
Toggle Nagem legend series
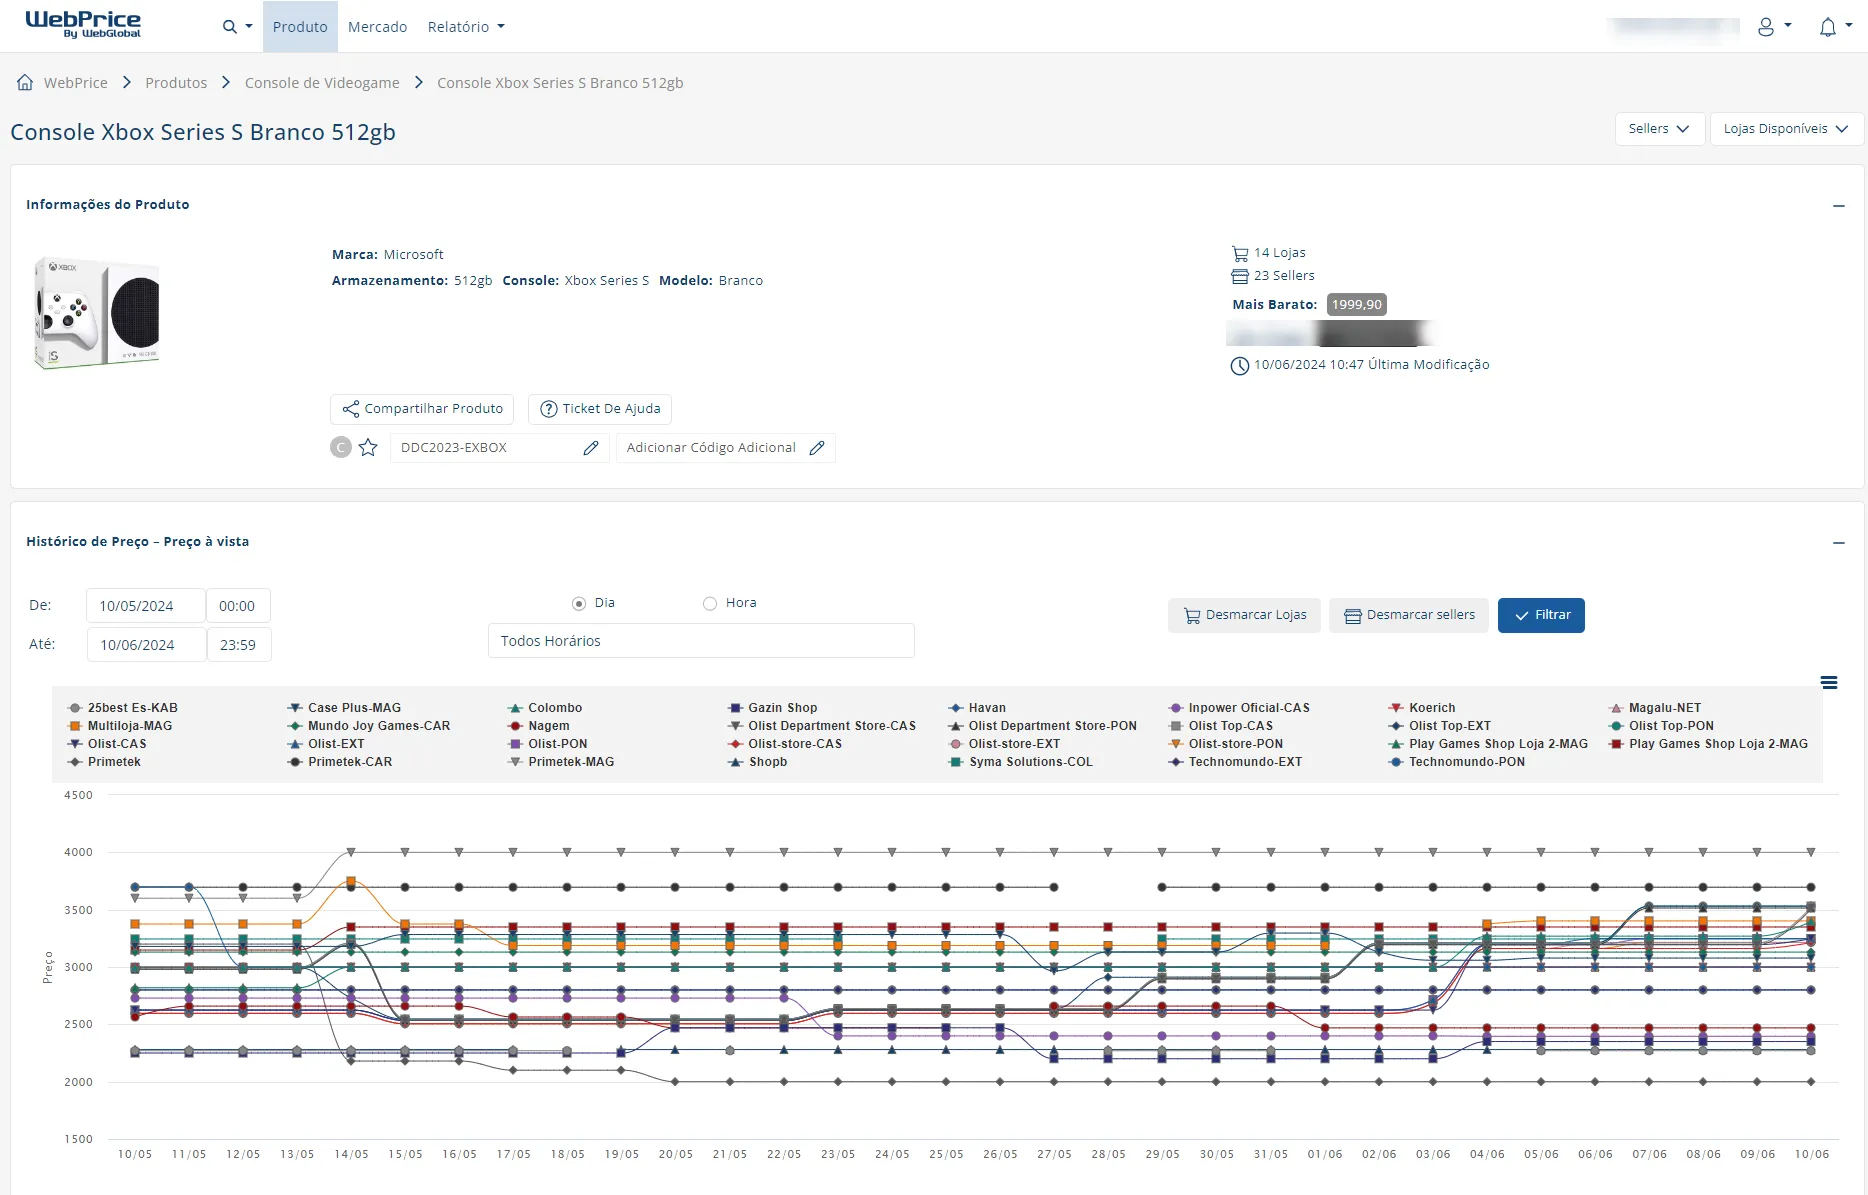[539, 726]
